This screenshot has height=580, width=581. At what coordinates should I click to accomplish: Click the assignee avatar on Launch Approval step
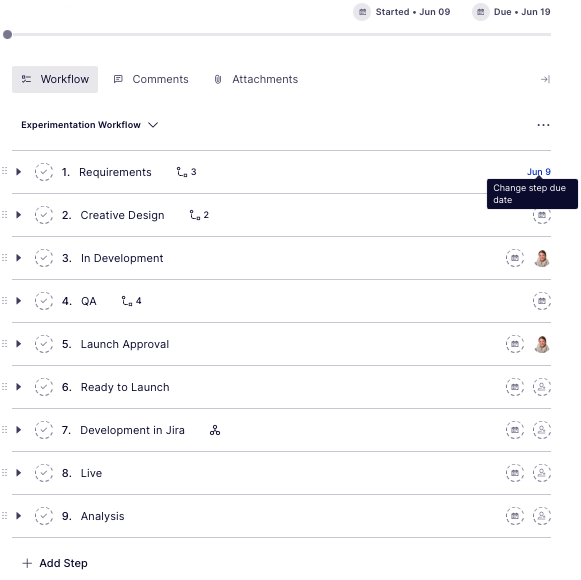pyautogui.click(x=542, y=344)
